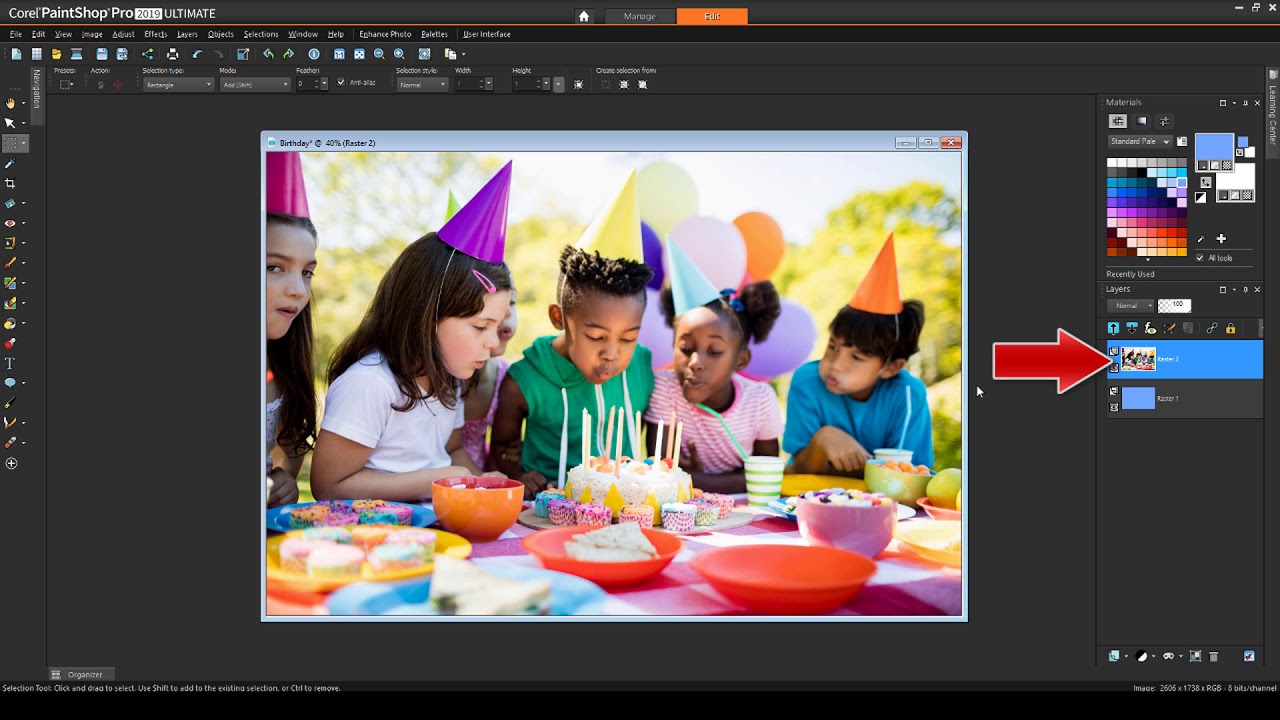Open the Paste toolbar dropdown arrow
The width and height of the screenshot is (1280, 720).
[463, 54]
